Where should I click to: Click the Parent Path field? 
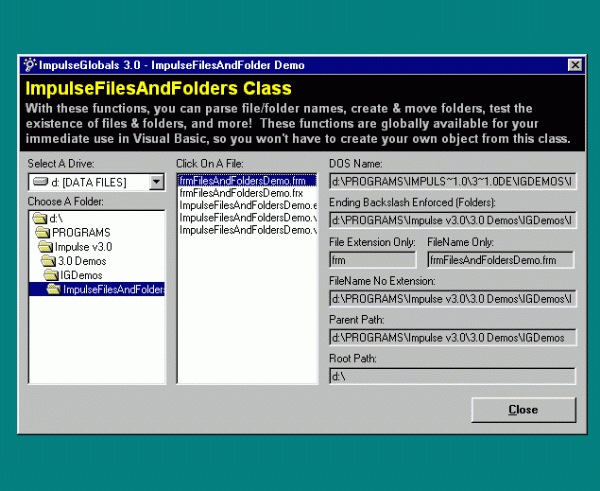453,338
